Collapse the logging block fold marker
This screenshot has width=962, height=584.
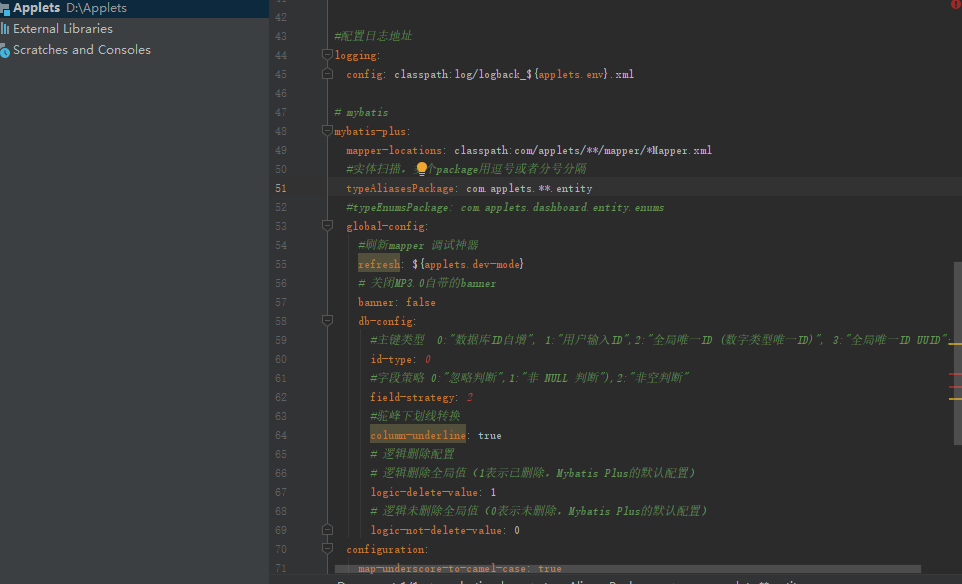point(327,55)
